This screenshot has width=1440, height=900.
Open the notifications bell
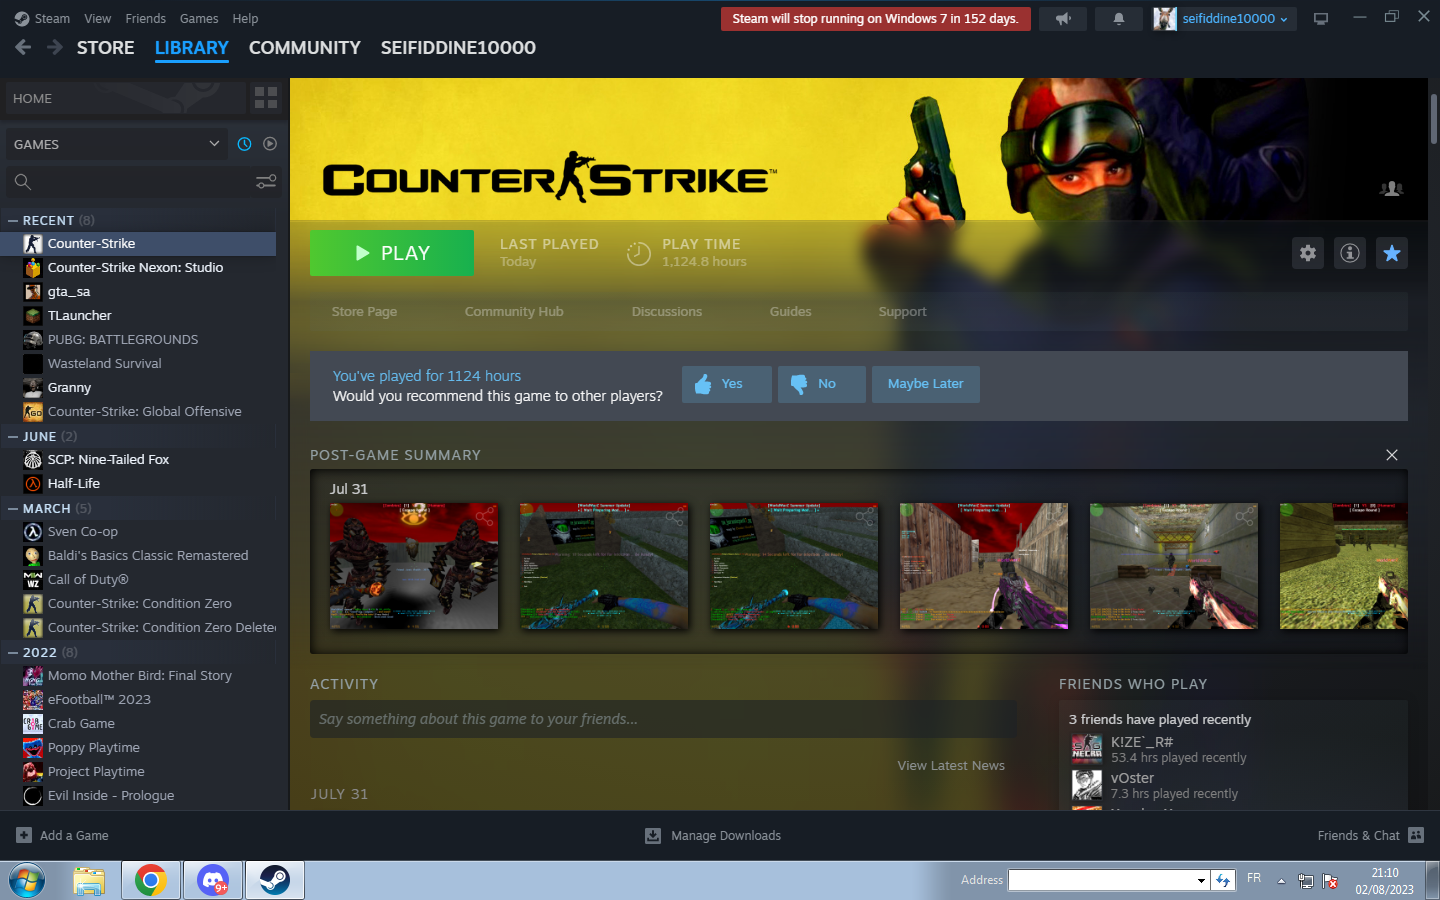click(1118, 19)
